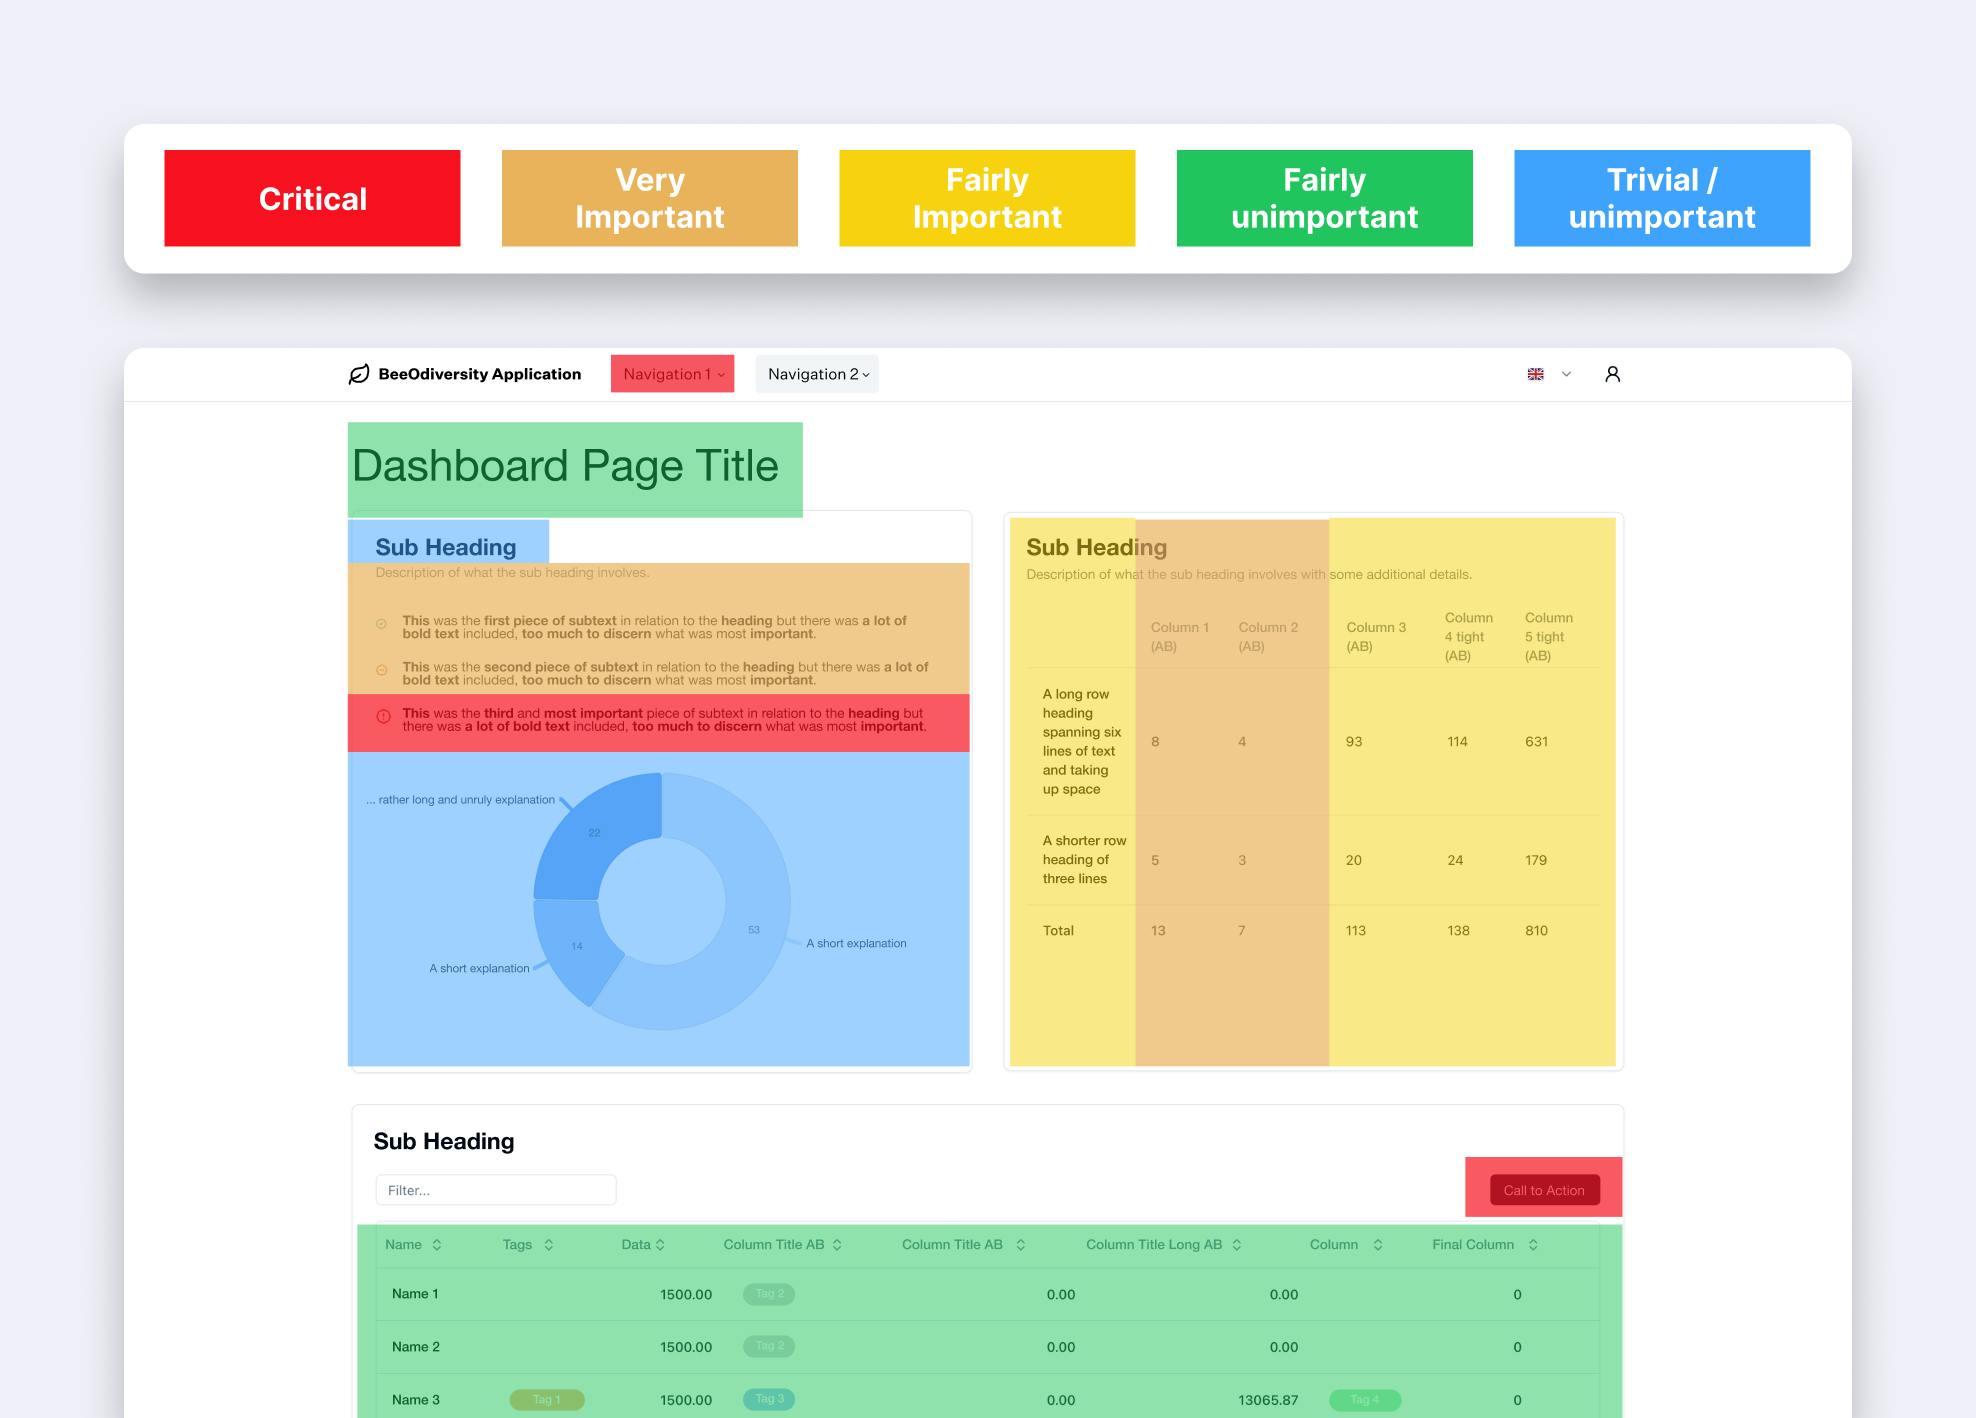Viewport: 1976px width, 1418px height.
Task: Expand the language selector chevron
Action: [1567, 374]
